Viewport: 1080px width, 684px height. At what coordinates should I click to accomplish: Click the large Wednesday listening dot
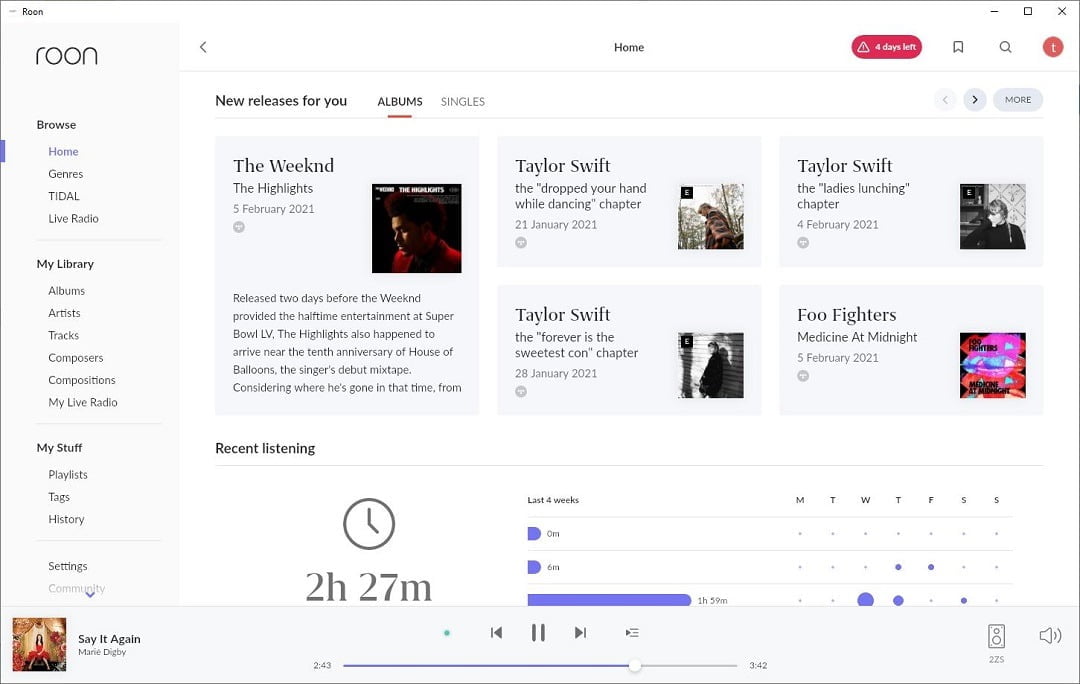click(x=865, y=600)
